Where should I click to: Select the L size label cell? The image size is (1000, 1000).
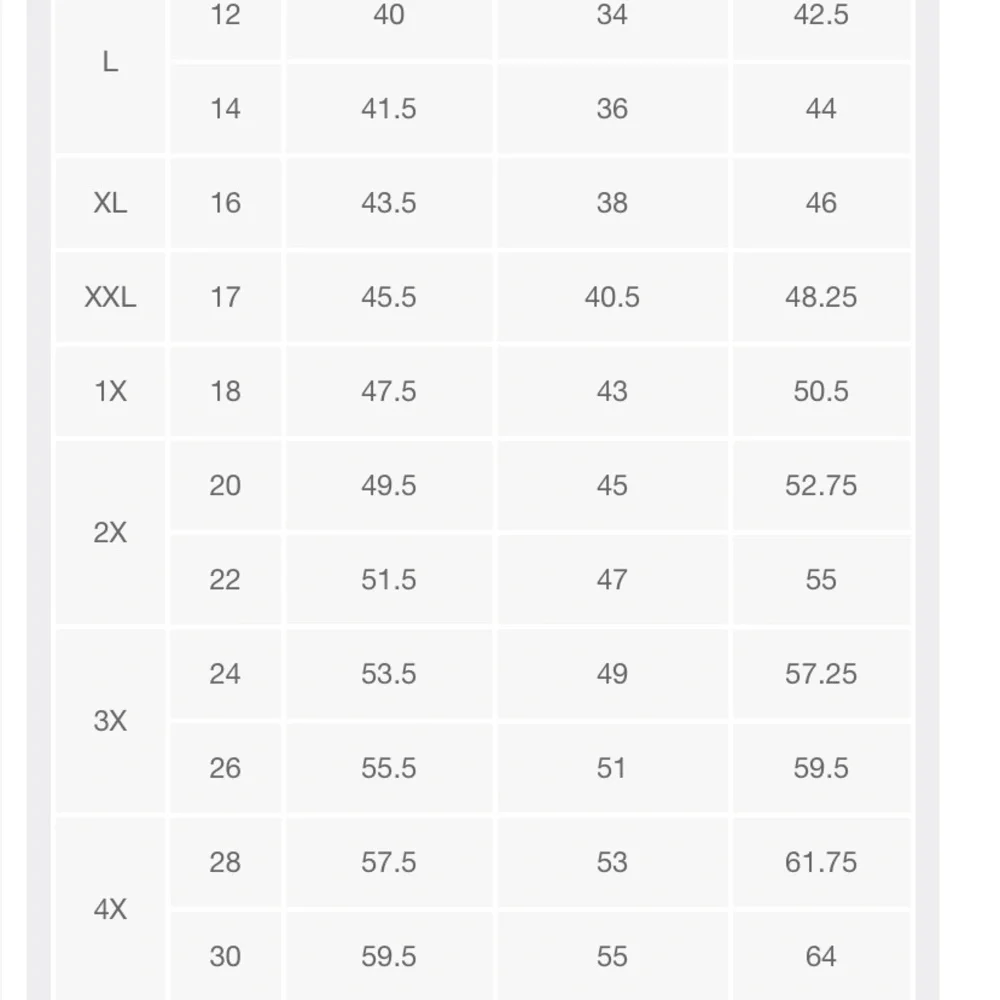(x=110, y=62)
